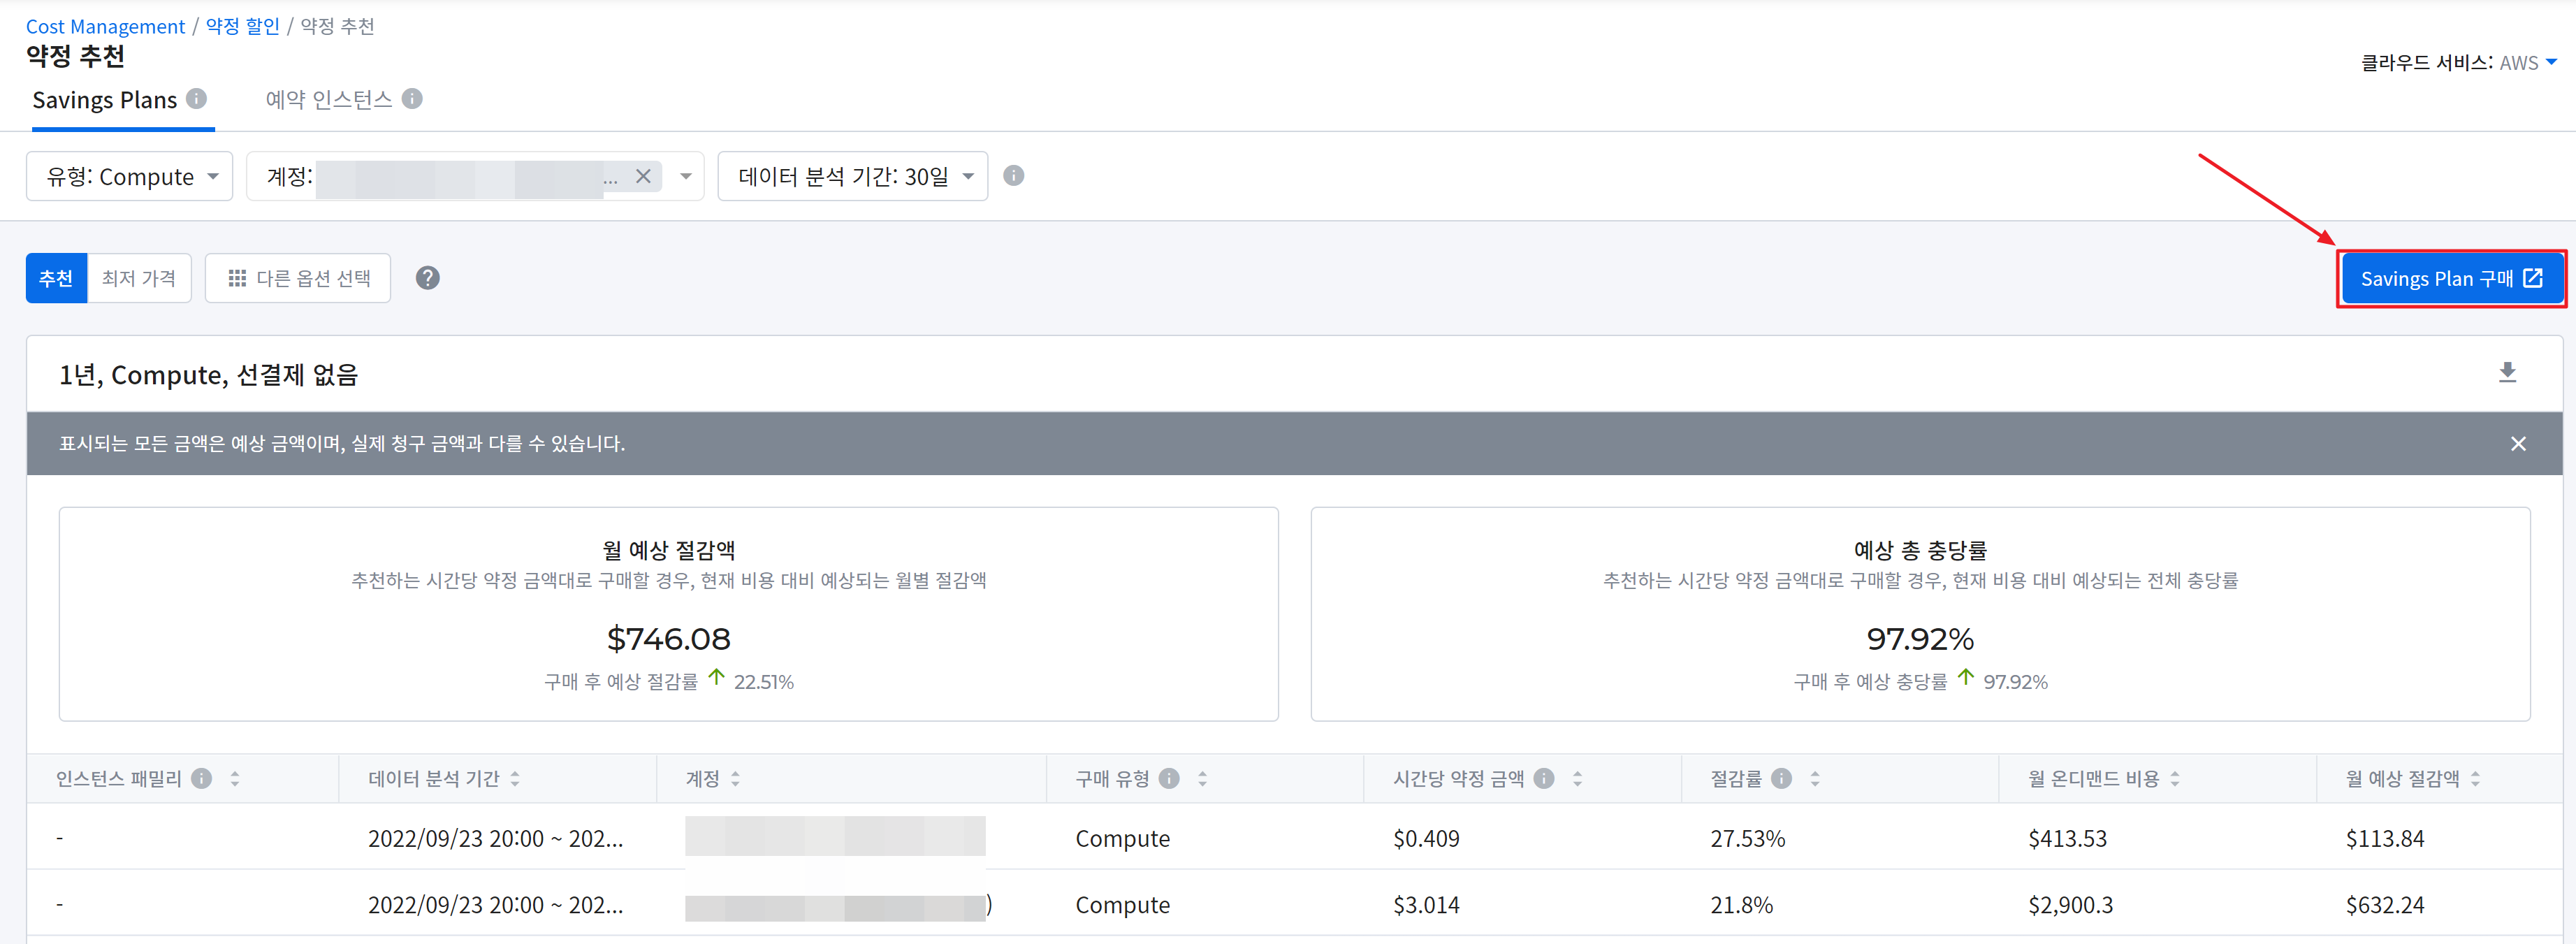Open Cost Management breadcrumb link
Image resolution: width=2576 pixels, height=944 pixels.
pyautogui.click(x=105, y=26)
